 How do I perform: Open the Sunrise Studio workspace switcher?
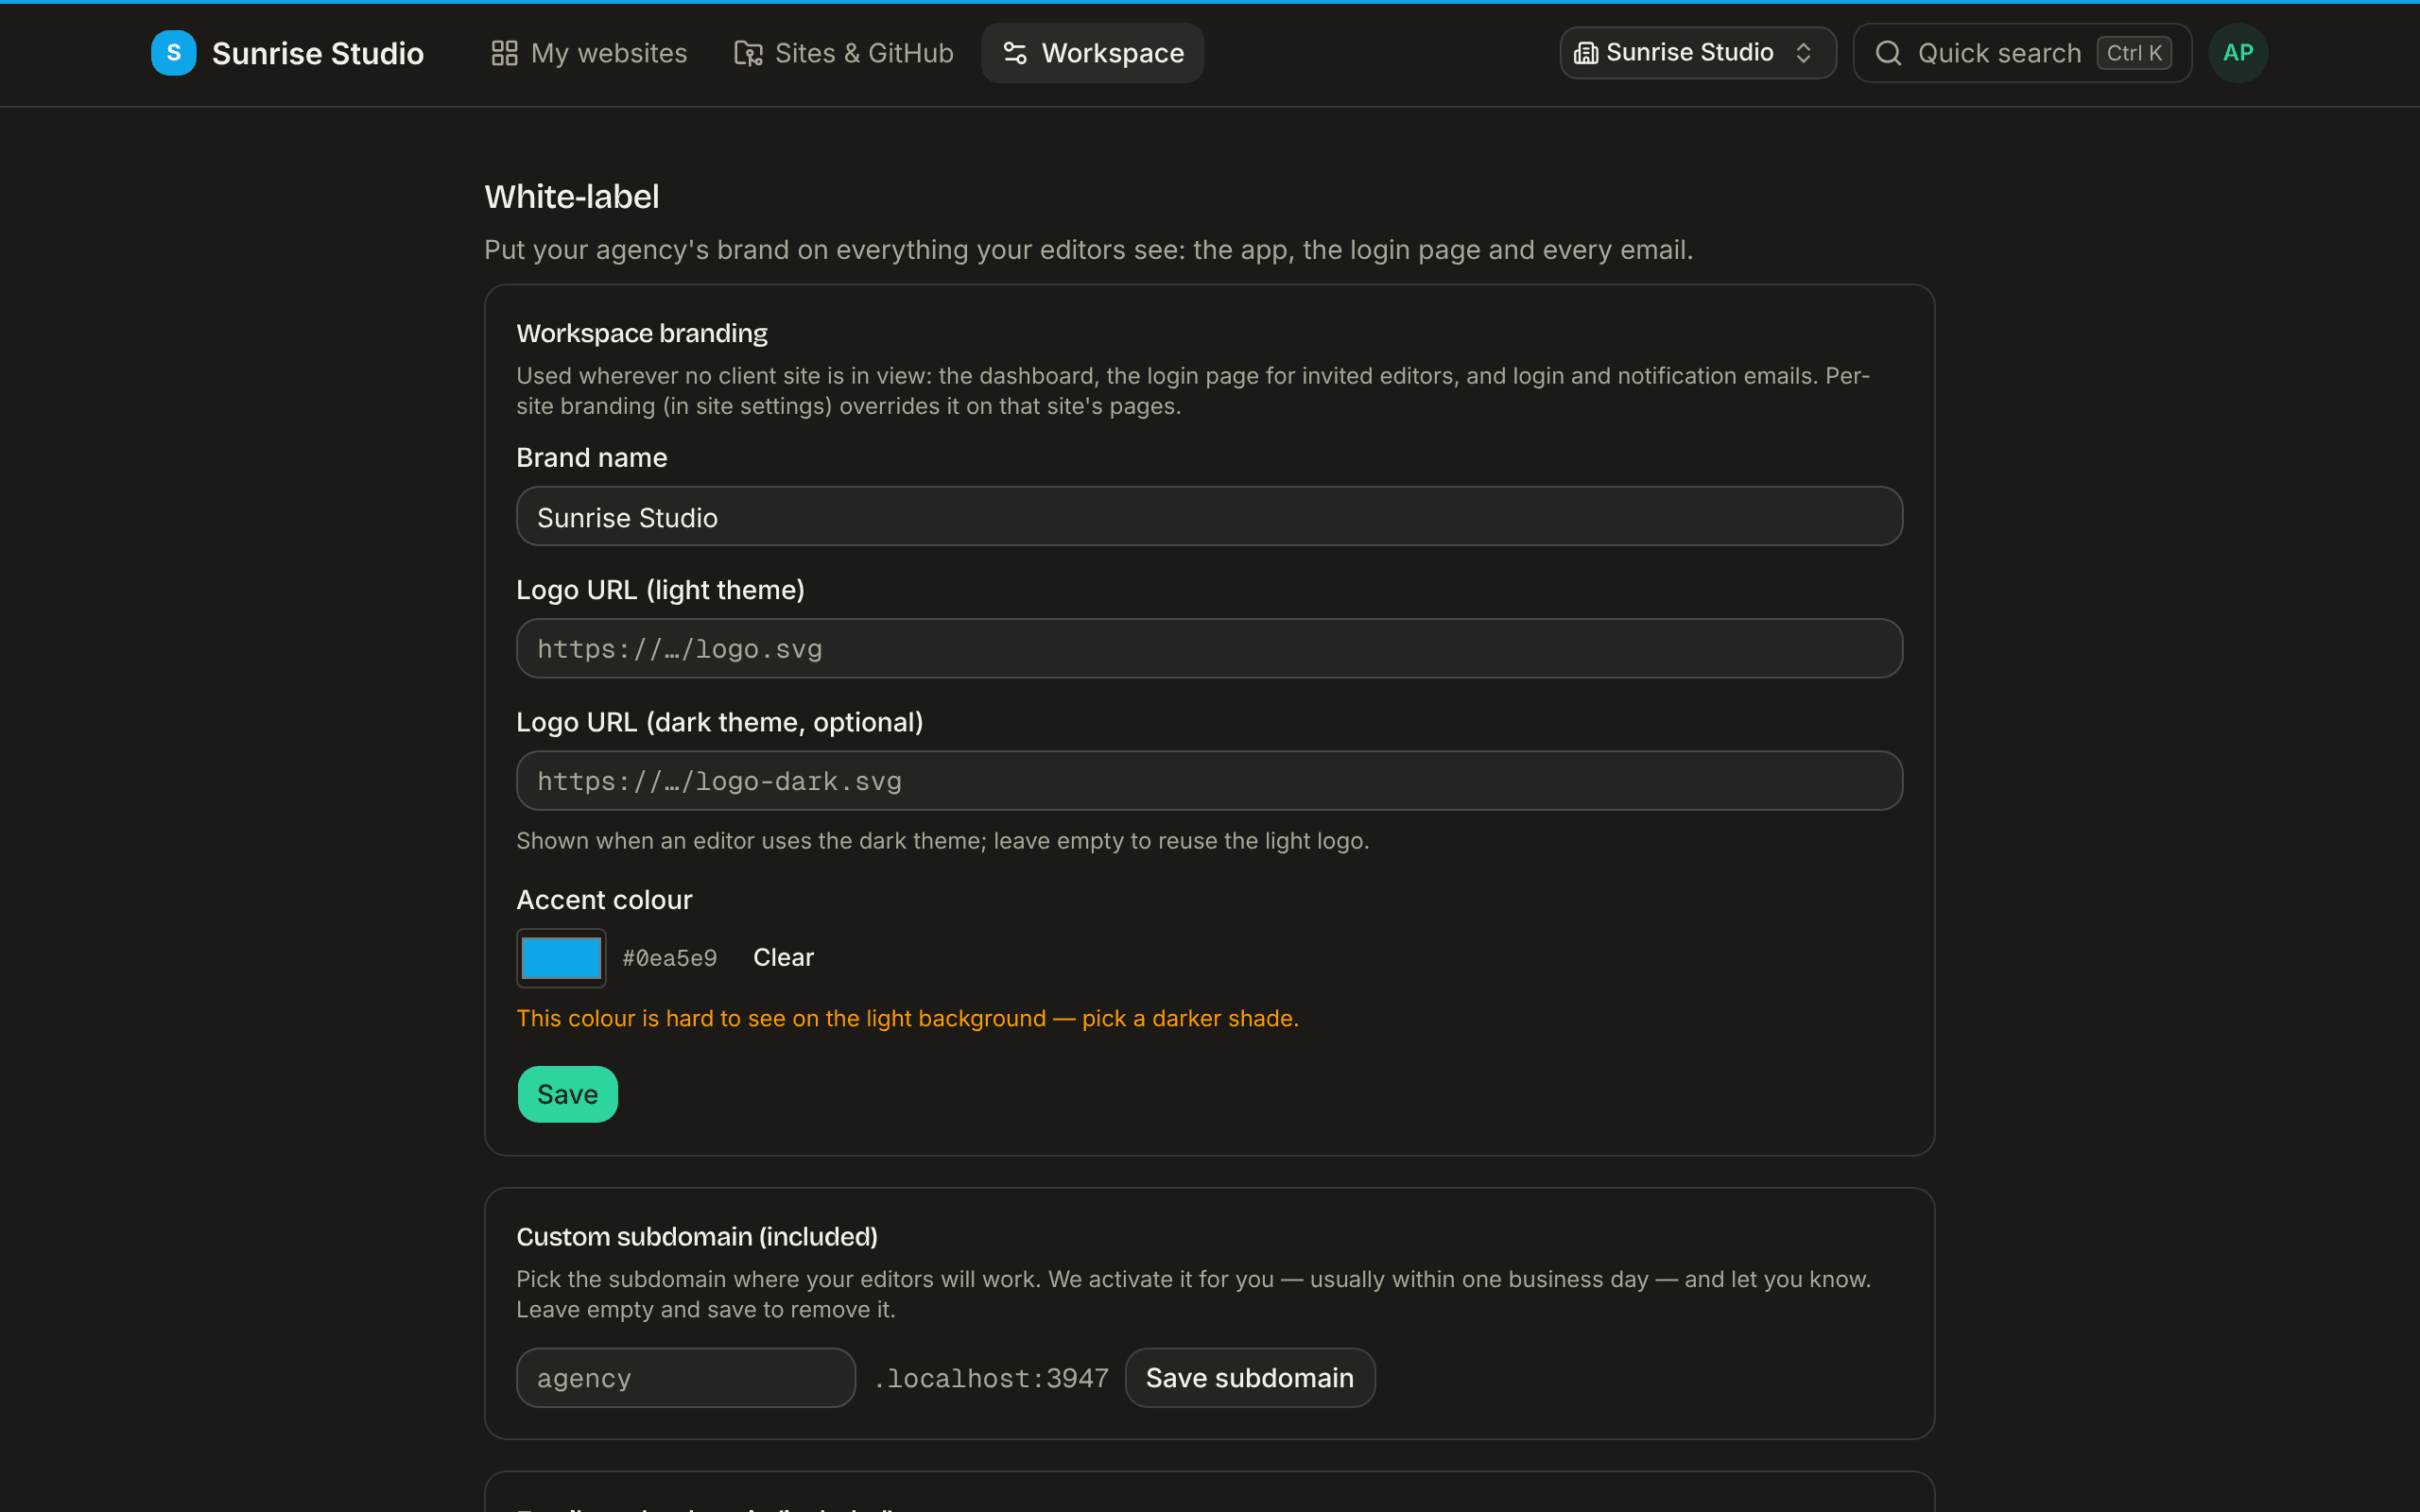1698,53
